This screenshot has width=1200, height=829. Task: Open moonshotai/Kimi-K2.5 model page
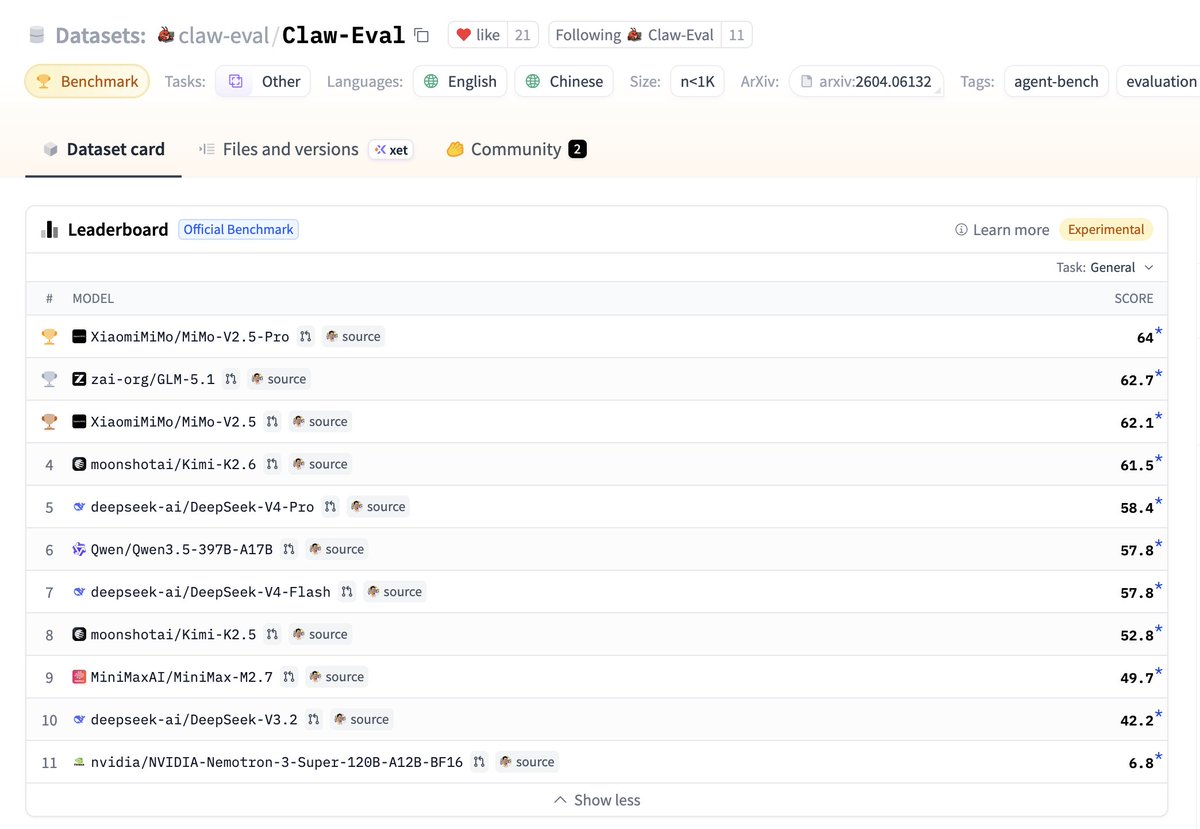click(173, 634)
